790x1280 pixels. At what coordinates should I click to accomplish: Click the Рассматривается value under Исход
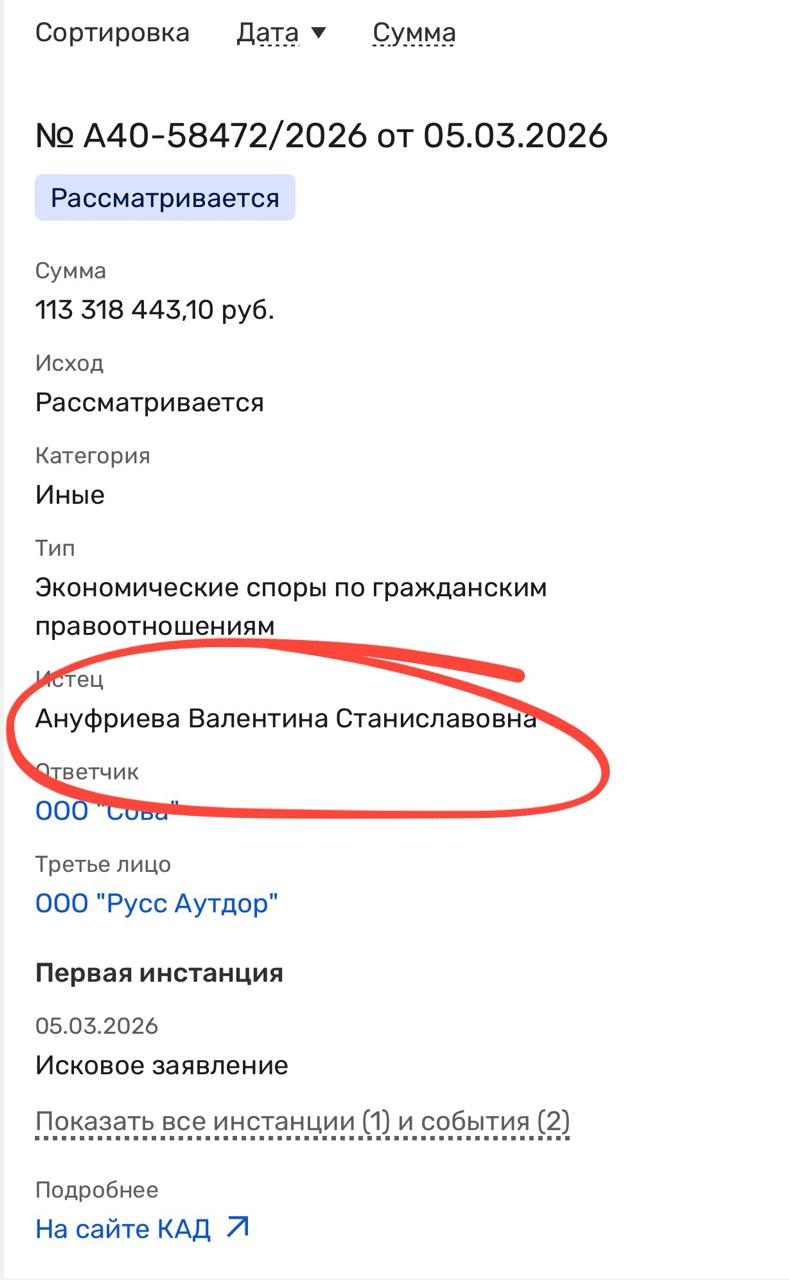[x=149, y=403]
